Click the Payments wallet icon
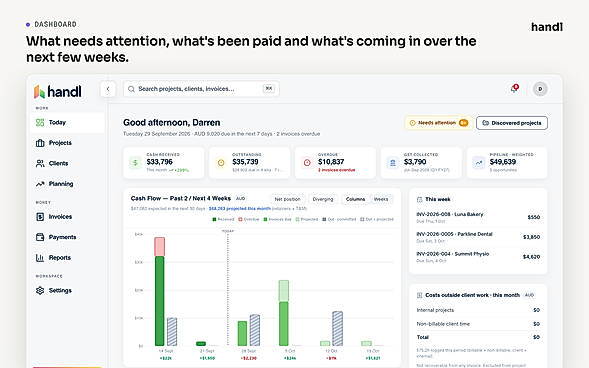 (x=40, y=237)
